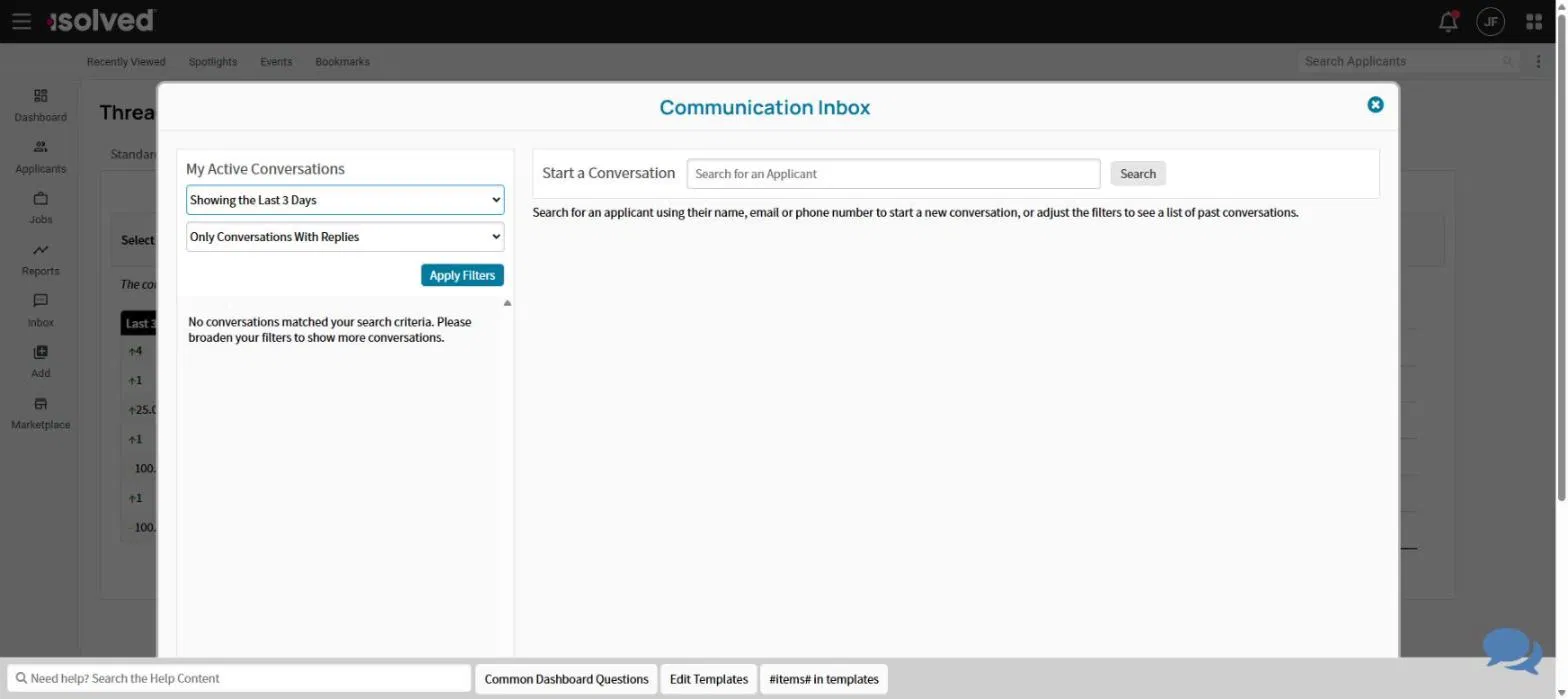The width and height of the screenshot is (1568, 699).
Task: Click Edit Templates button
Action: coord(709,679)
